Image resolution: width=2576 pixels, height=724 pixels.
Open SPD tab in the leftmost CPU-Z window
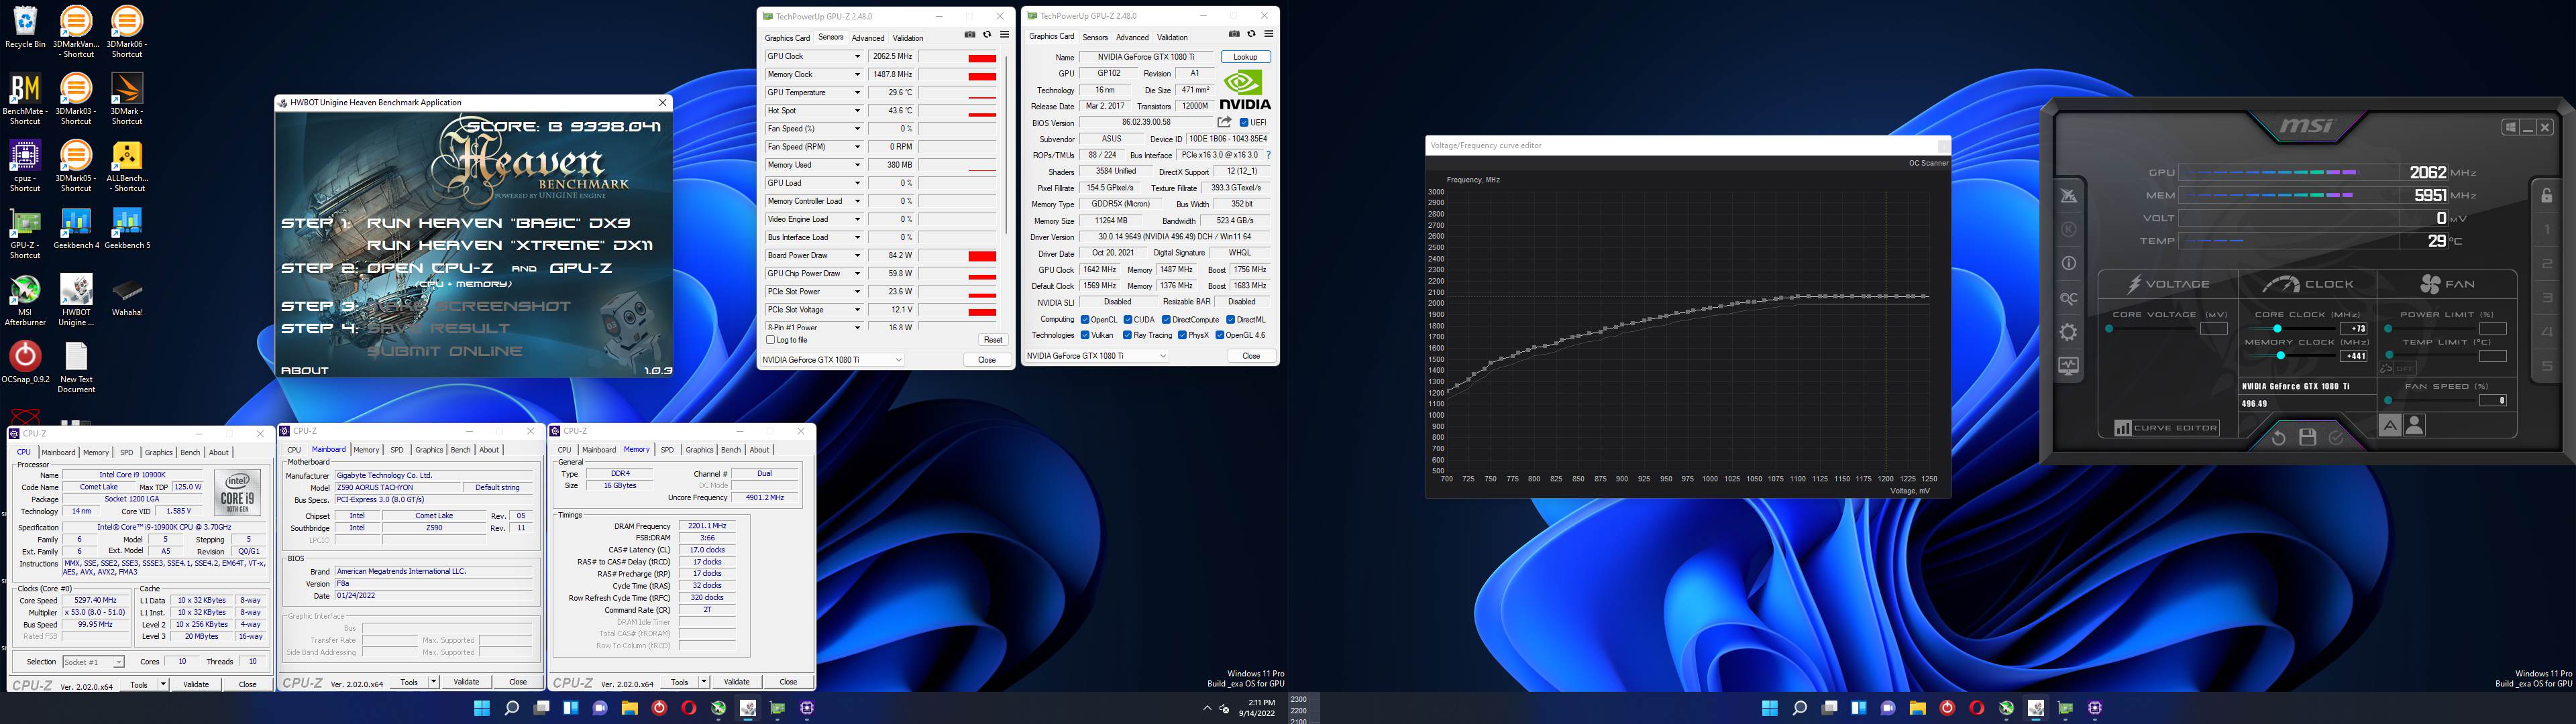click(x=126, y=453)
